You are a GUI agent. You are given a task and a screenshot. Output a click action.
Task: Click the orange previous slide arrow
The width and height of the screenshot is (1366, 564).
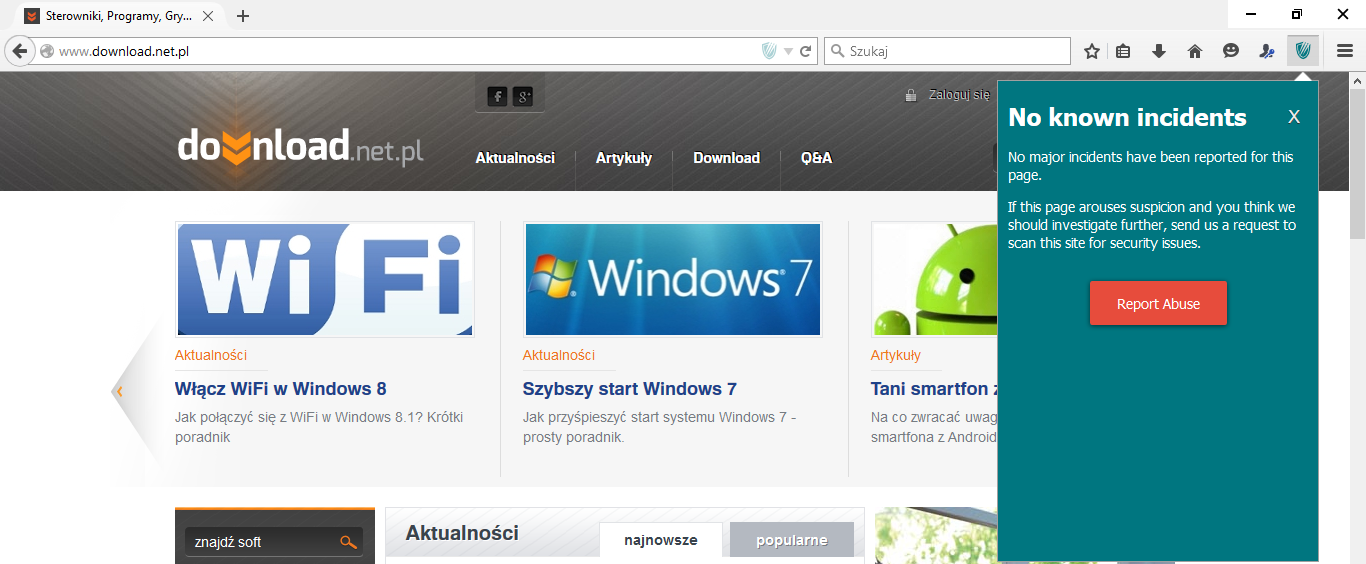[x=119, y=391]
